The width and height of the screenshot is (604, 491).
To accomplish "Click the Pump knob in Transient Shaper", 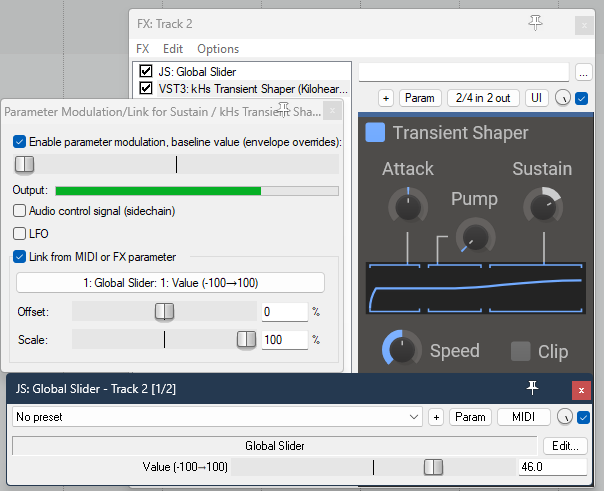I will 474,236.
